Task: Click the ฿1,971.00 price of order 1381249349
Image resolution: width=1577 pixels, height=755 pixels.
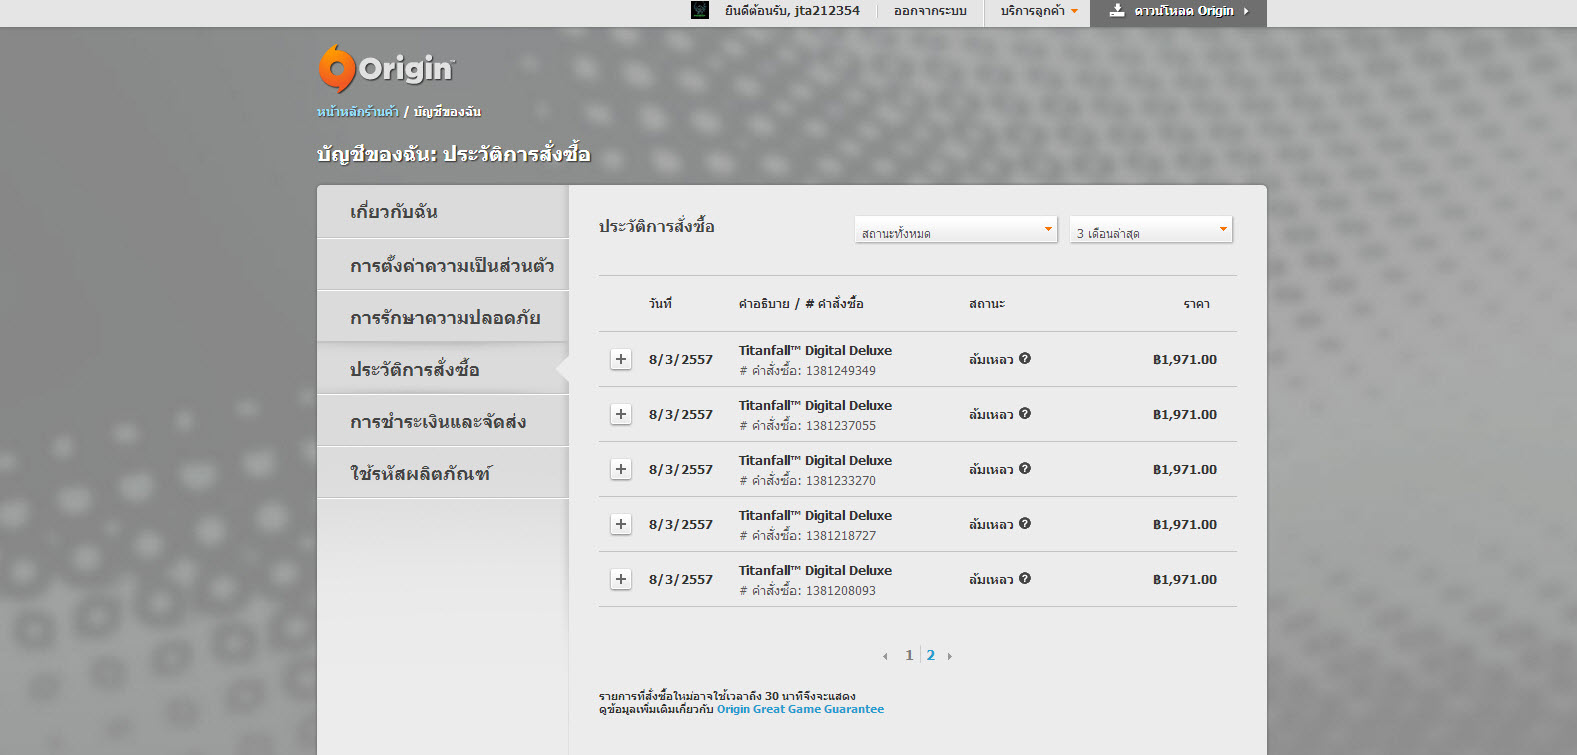Action: pos(1185,360)
